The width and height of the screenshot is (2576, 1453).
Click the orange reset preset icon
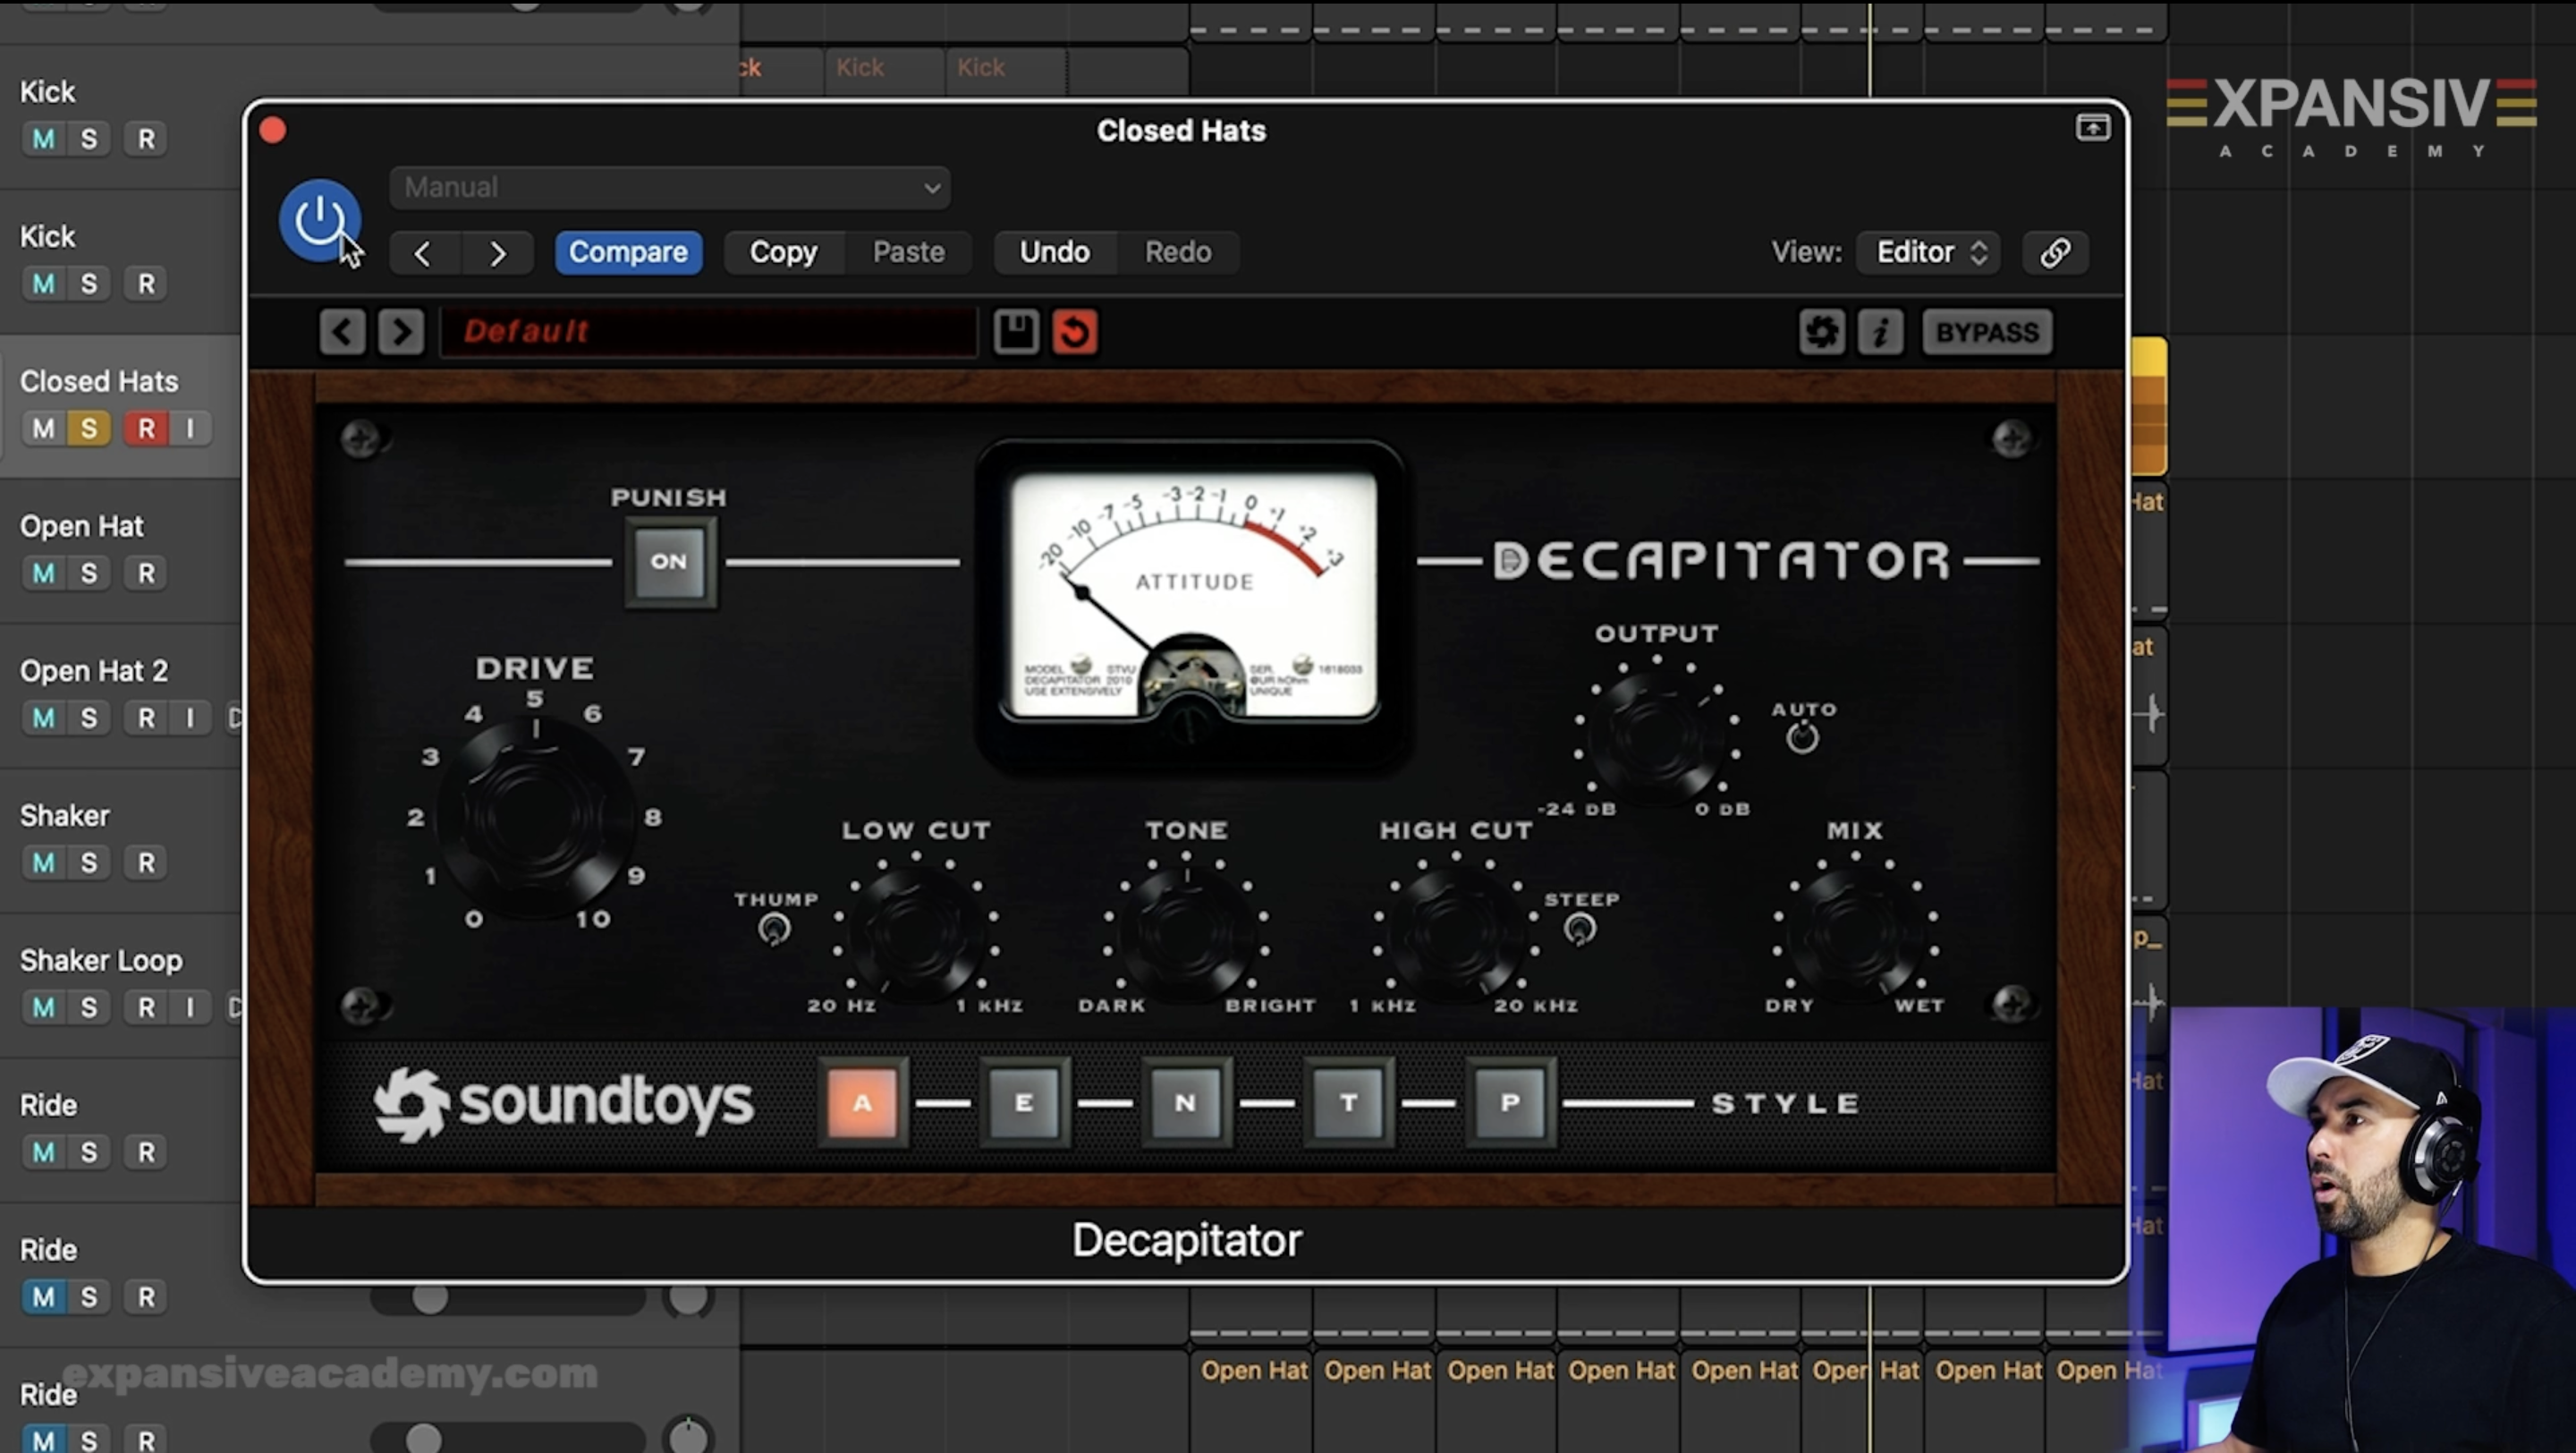click(1075, 331)
